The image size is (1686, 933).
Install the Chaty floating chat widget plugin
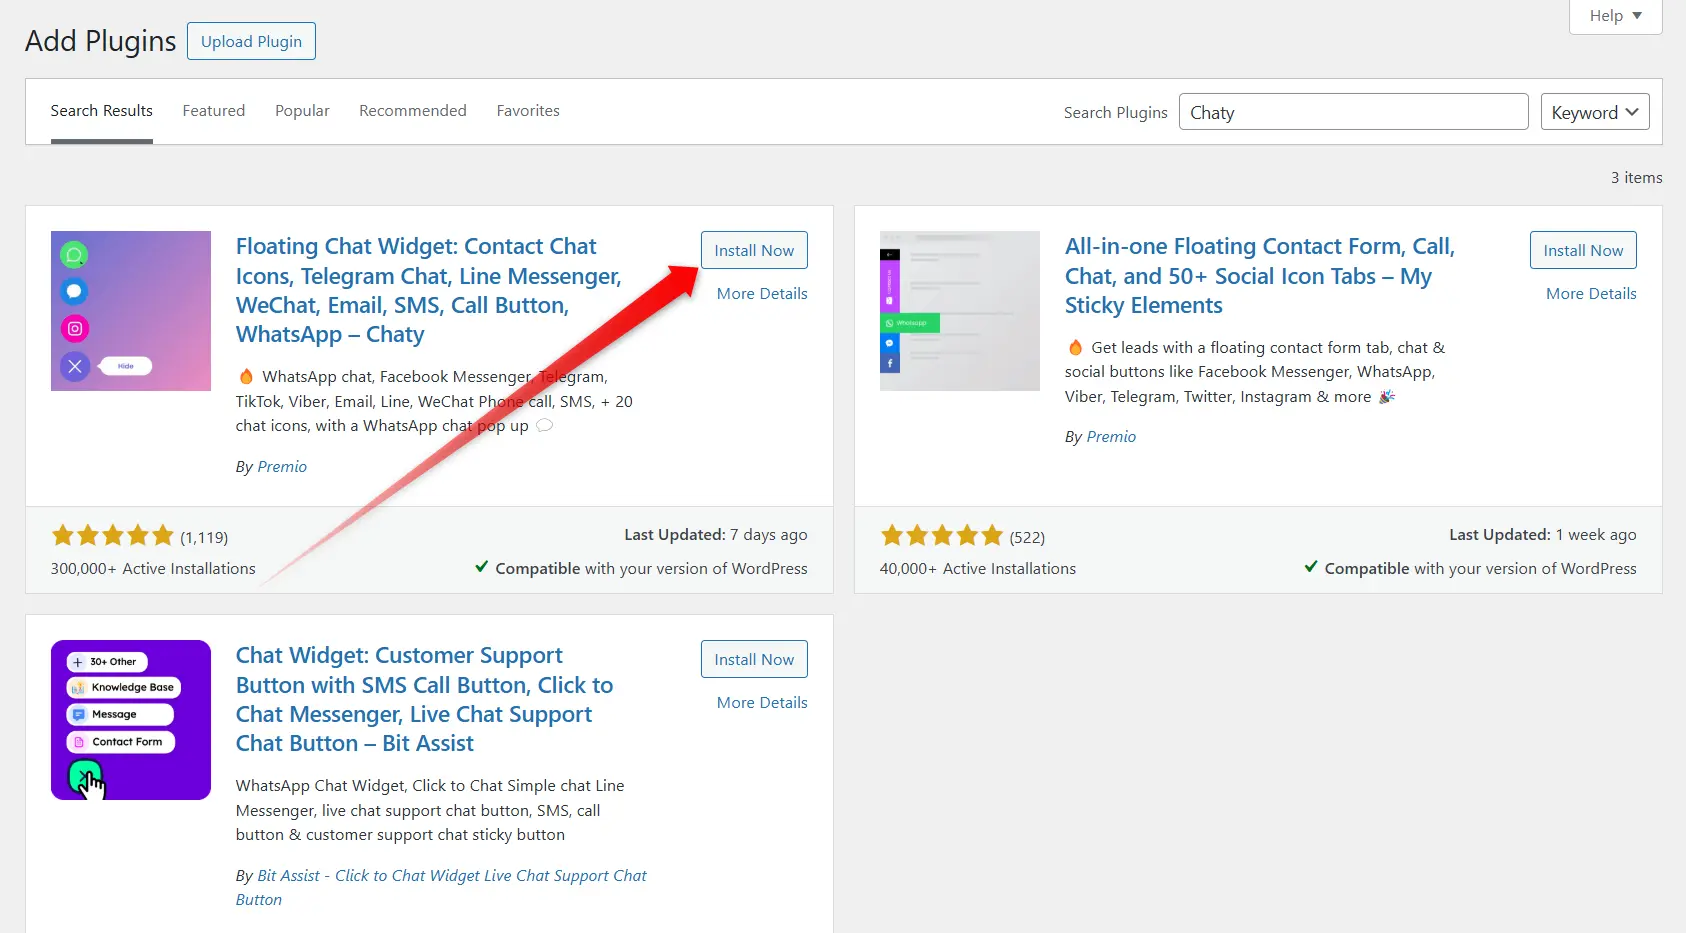pos(754,250)
